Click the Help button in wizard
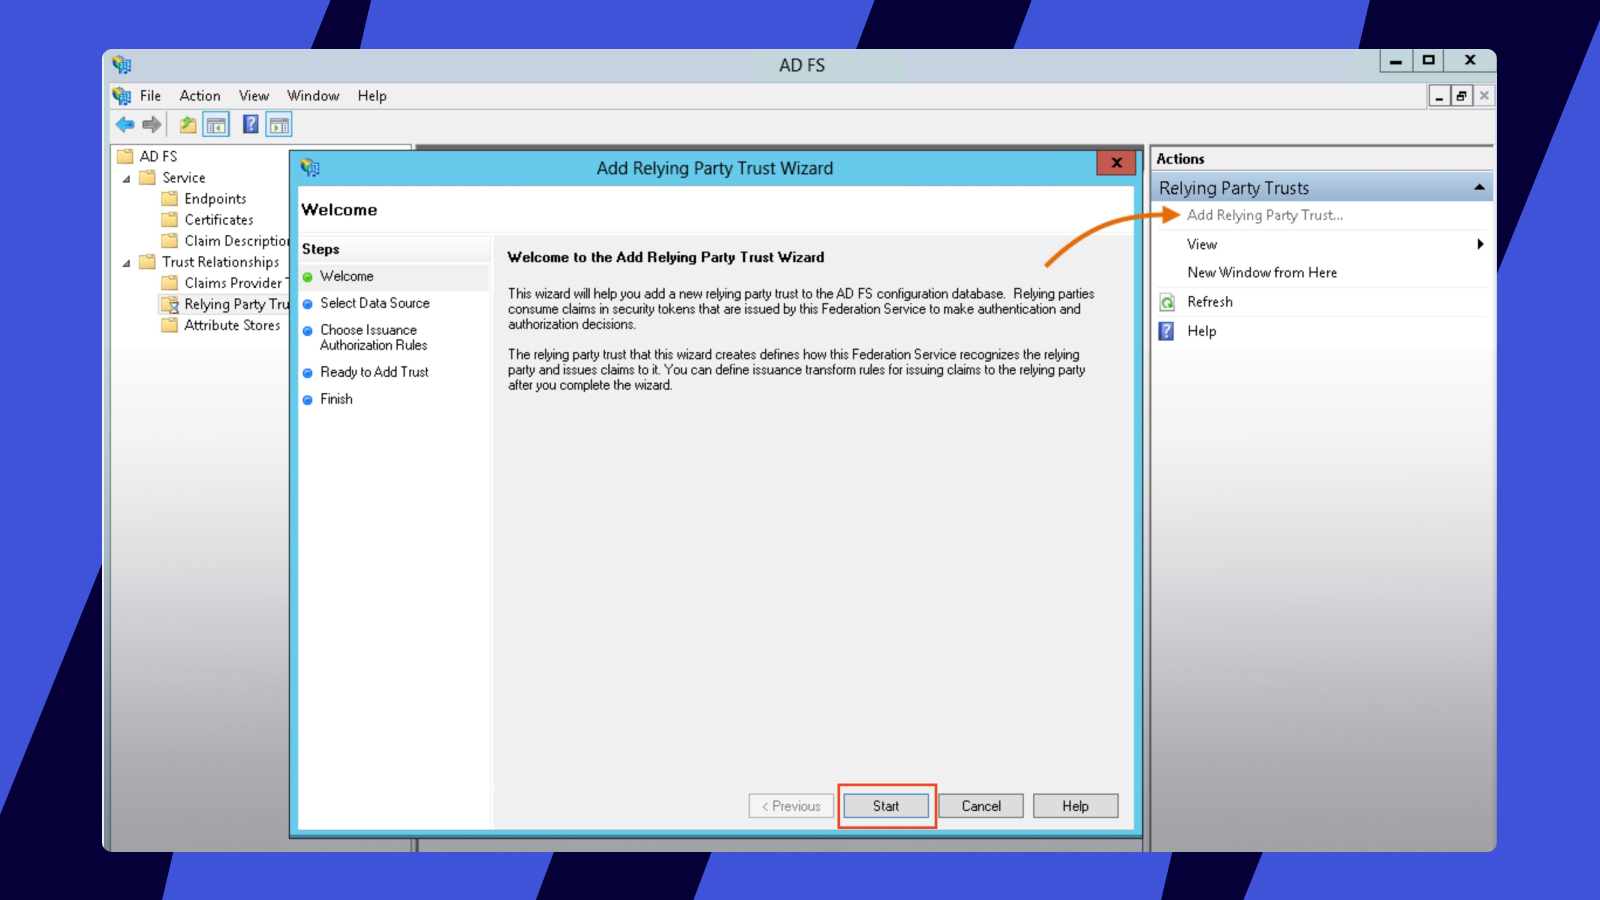Screen dimensions: 1600x900 pos(1076,806)
